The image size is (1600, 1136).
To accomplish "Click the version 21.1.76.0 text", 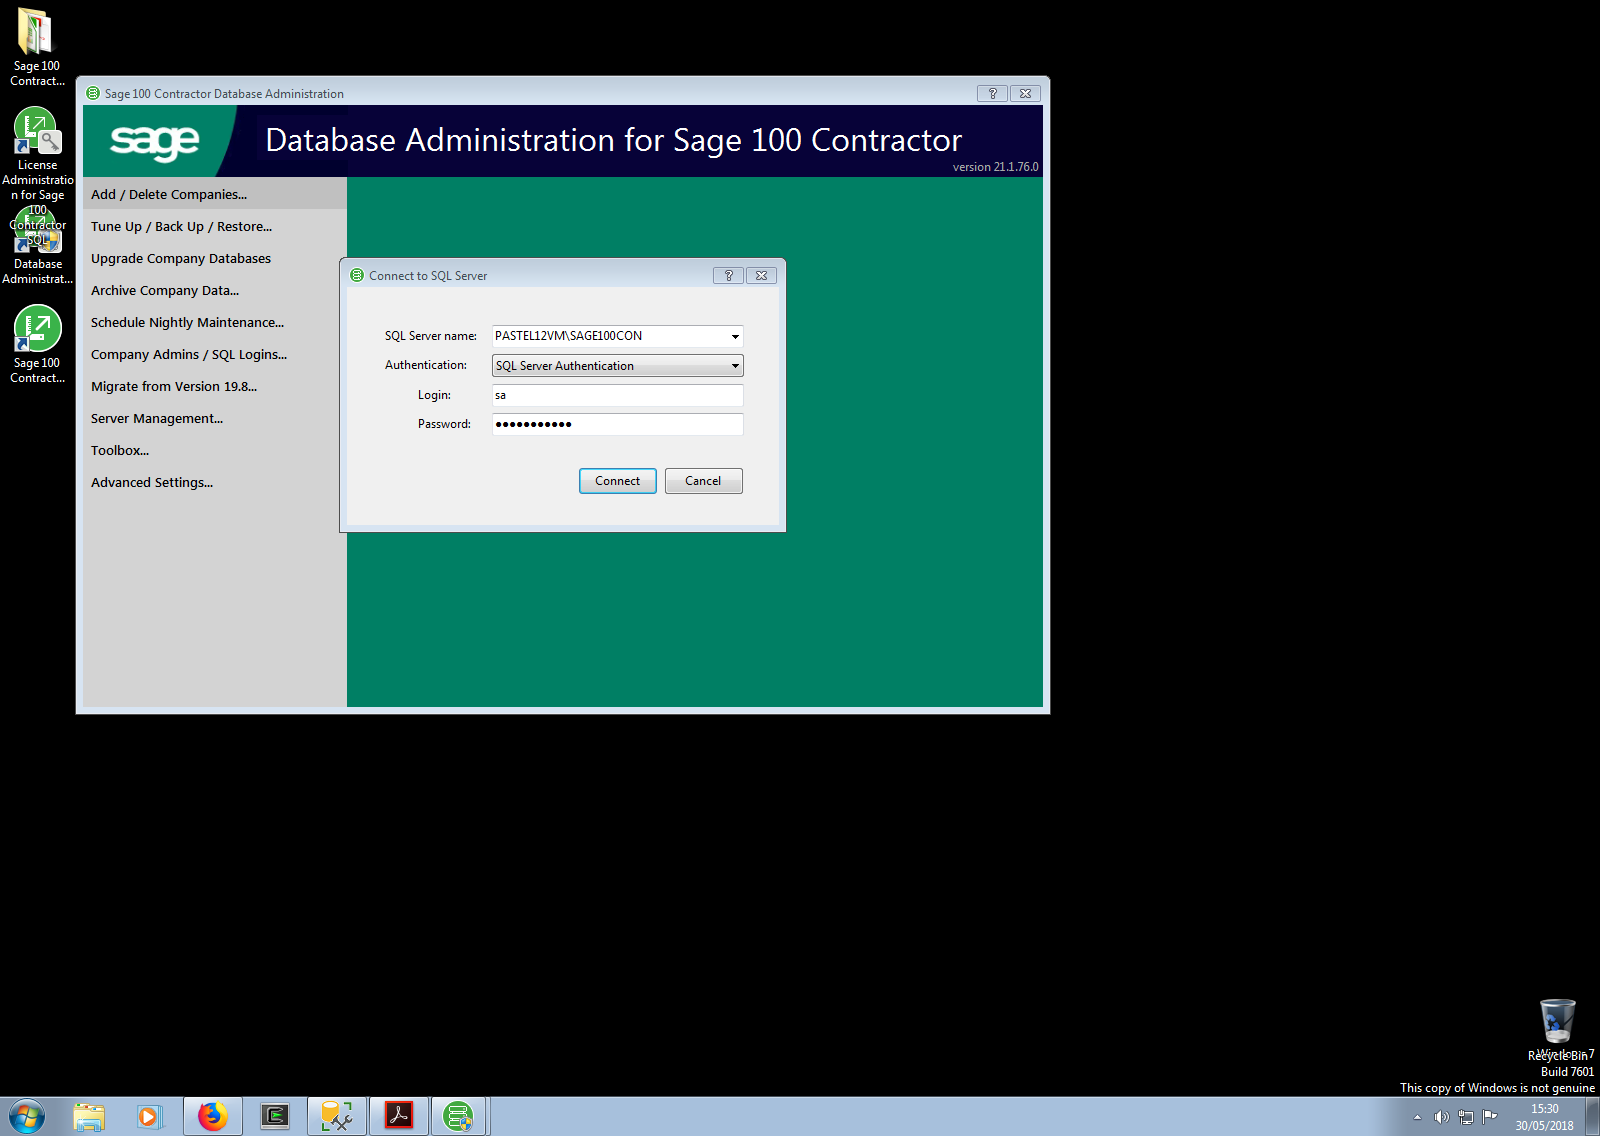I will pyautogui.click(x=995, y=167).
